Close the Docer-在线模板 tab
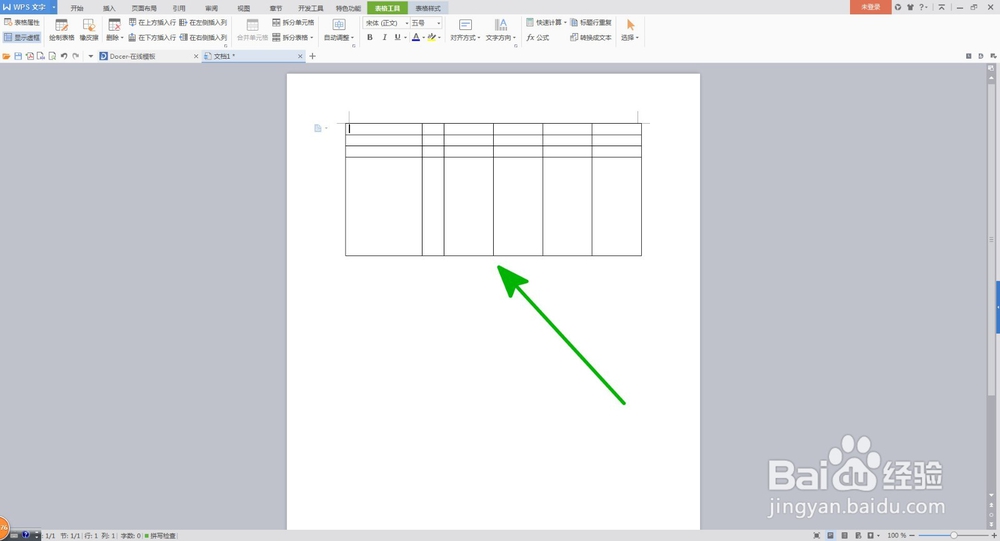 196,56
